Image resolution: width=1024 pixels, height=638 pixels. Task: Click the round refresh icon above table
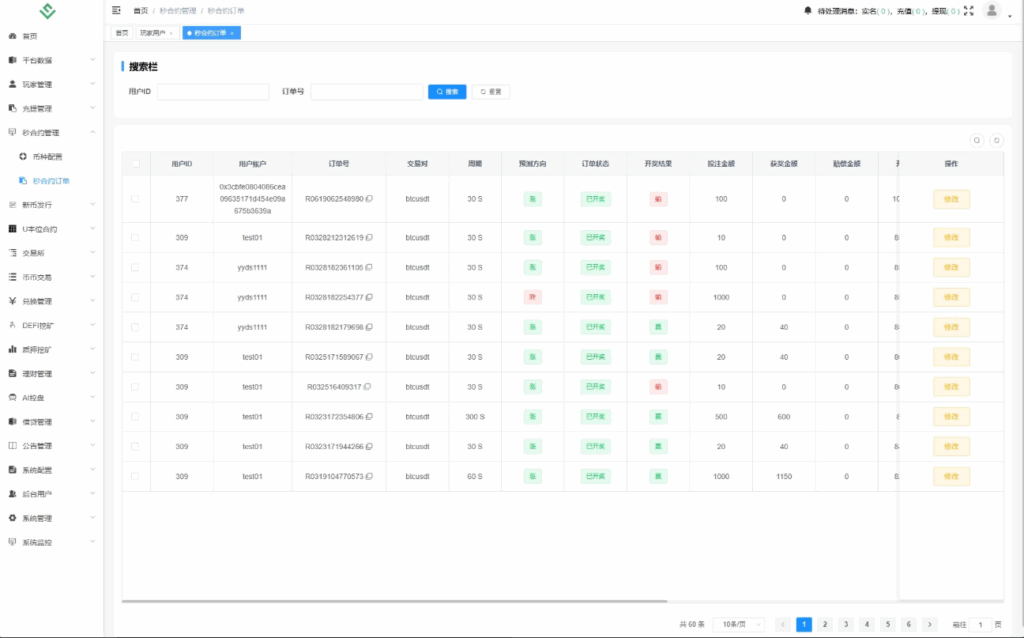pyautogui.click(x=997, y=140)
